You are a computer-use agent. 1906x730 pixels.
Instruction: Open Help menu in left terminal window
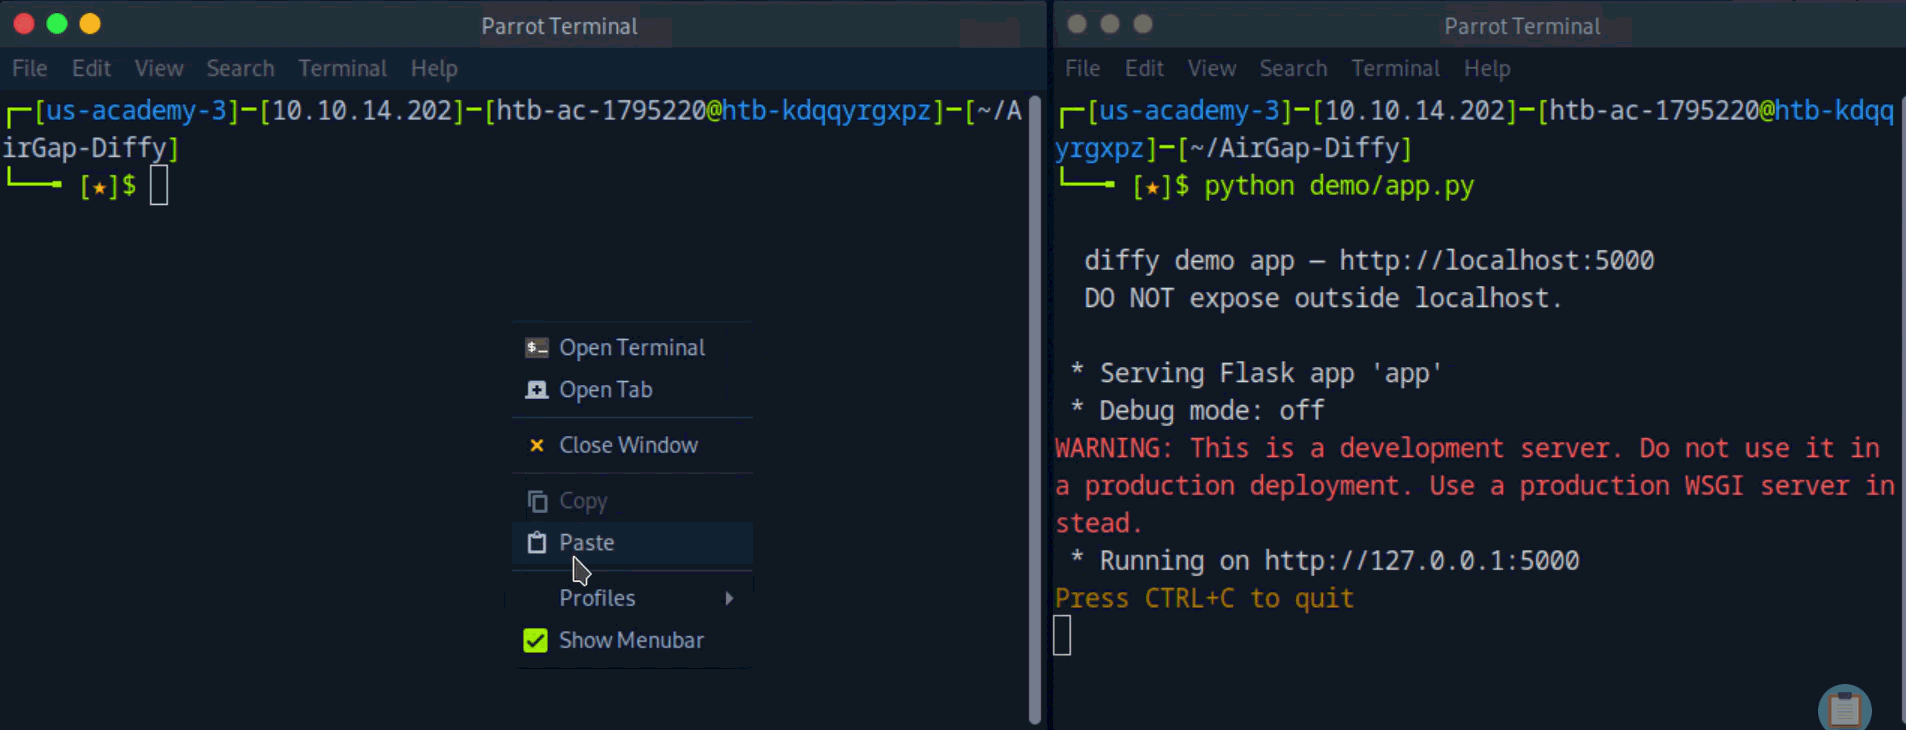tap(434, 68)
